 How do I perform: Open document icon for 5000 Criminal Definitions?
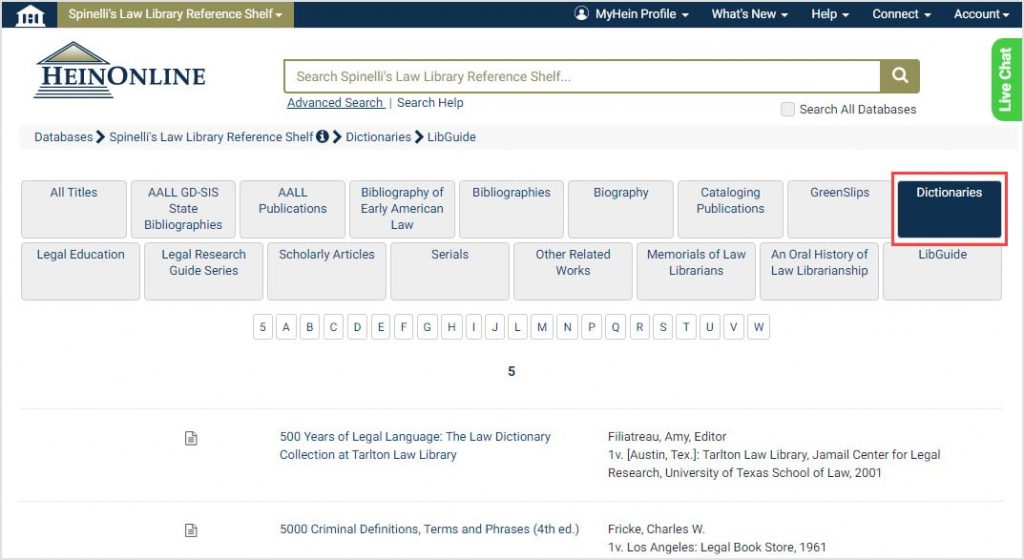click(x=191, y=530)
